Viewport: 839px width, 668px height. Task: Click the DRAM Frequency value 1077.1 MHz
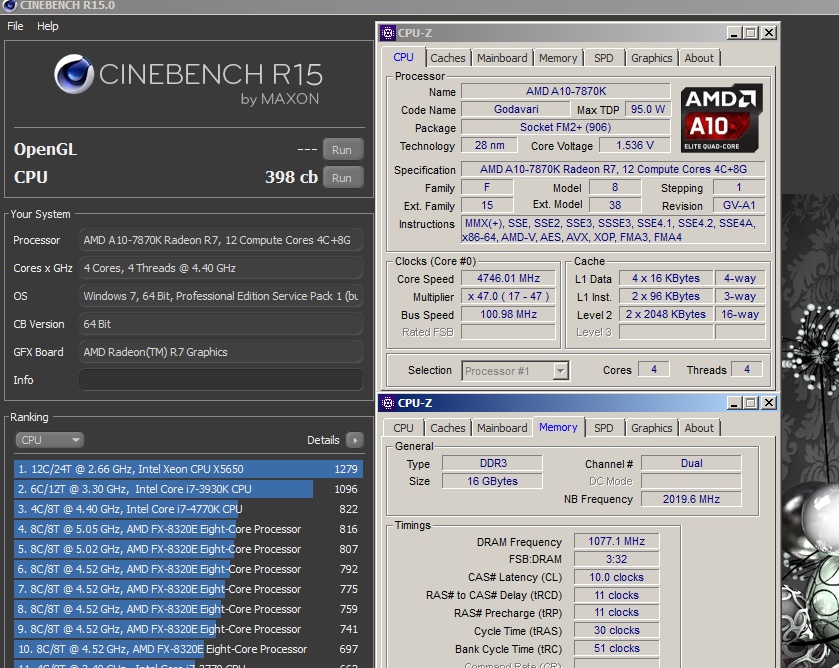[616, 541]
